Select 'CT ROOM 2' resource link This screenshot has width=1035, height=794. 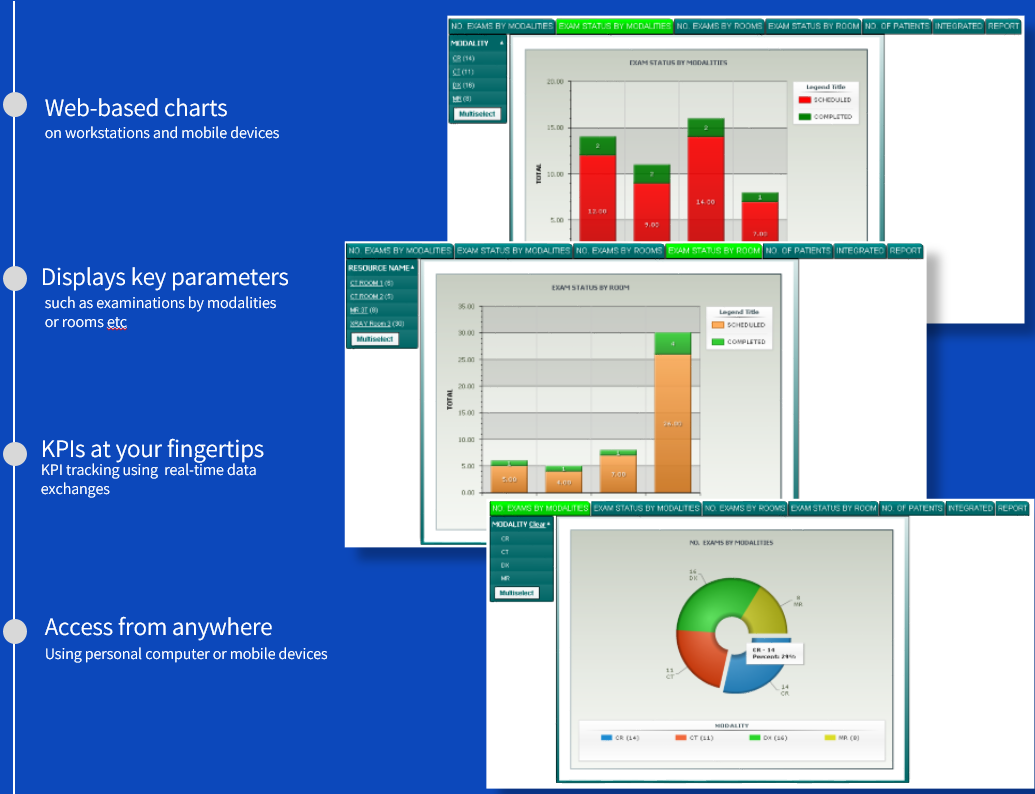(366, 296)
